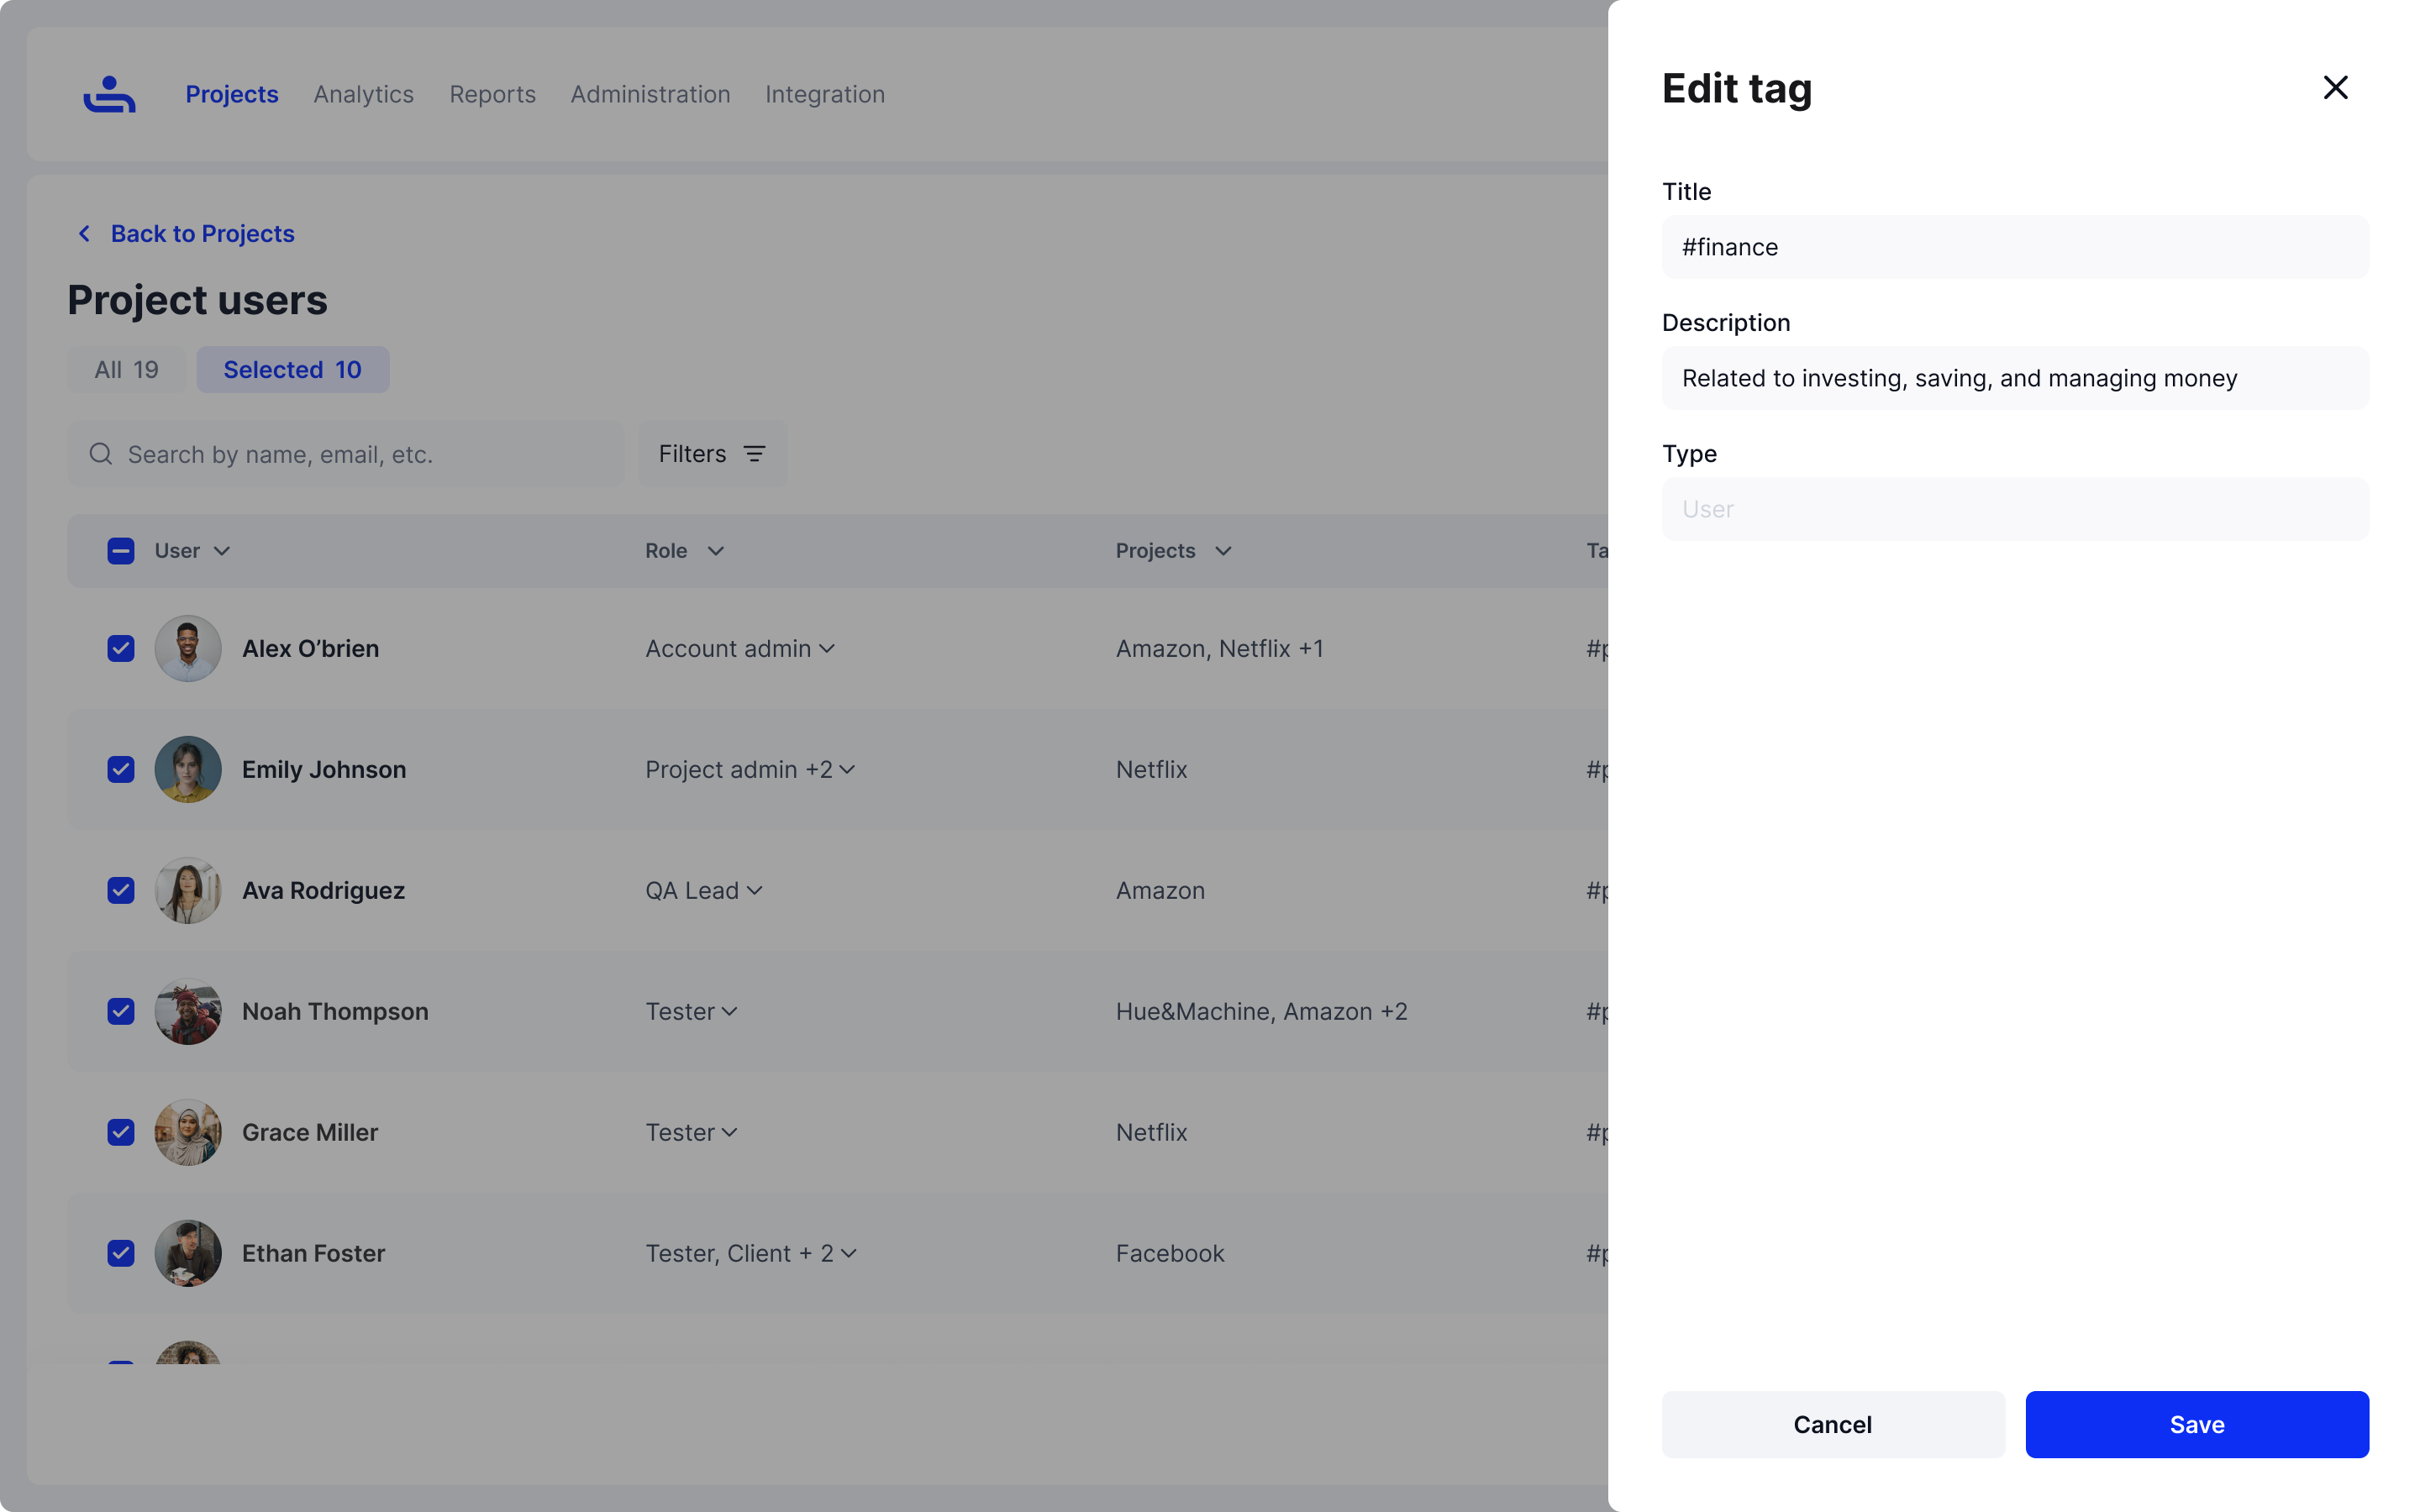Click the search magnifier icon
This screenshot has width=2420, height=1512.
101,454
